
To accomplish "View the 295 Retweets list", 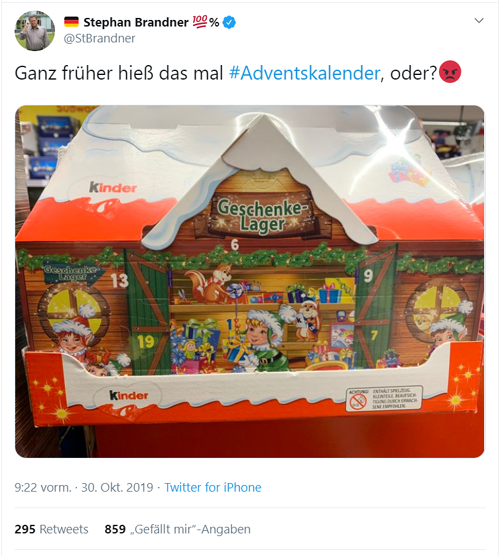I will pyautogui.click(x=51, y=529).
